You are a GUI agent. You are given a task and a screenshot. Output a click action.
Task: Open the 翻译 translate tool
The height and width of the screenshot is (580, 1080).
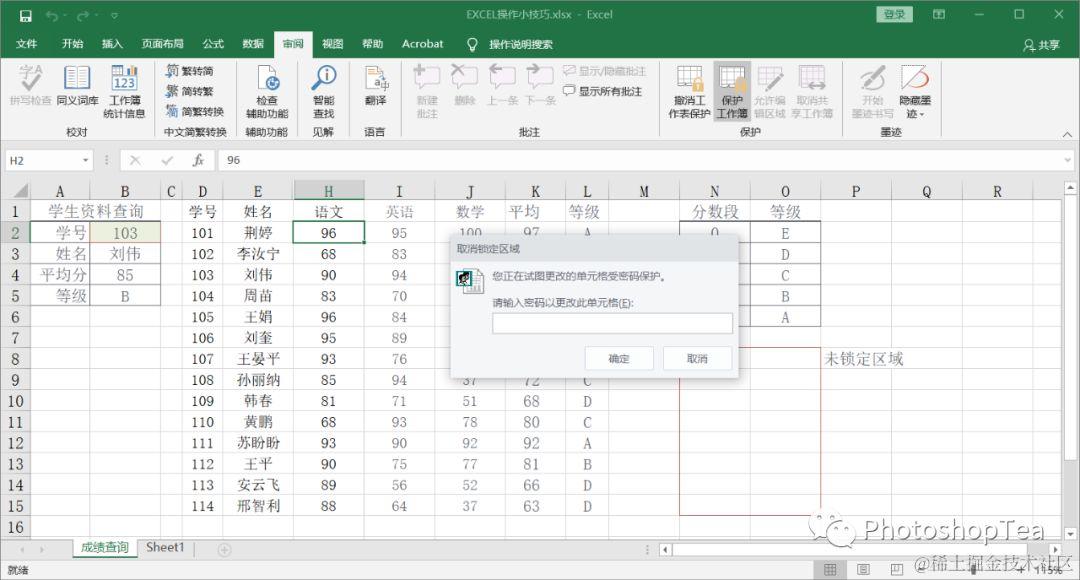(x=375, y=85)
